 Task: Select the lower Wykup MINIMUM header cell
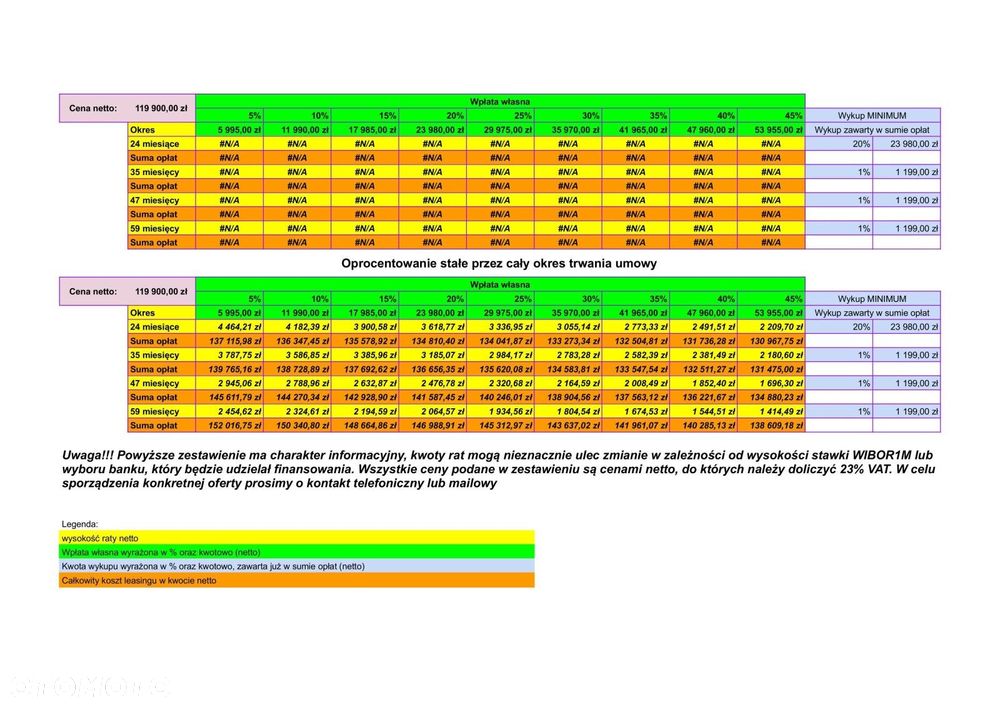point(872,298)
